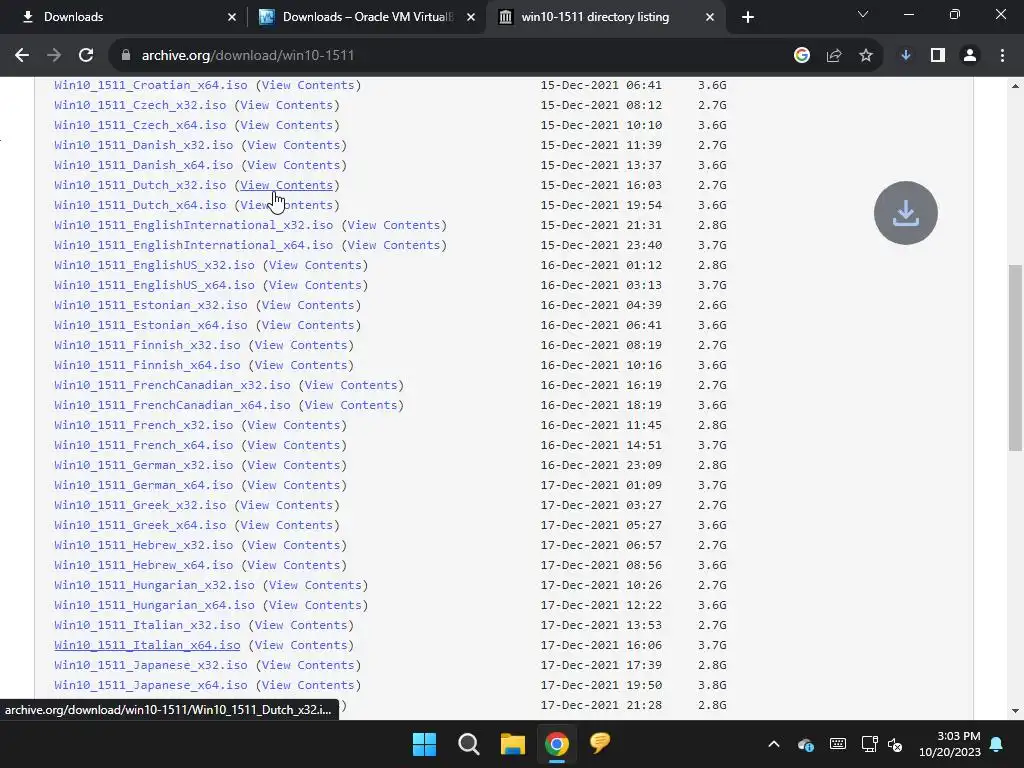The height and width of the screenshot is (768, 1024).
Task: Click the 16-Dec-2021 03:13 date text
Action: [x=601, y=285]
